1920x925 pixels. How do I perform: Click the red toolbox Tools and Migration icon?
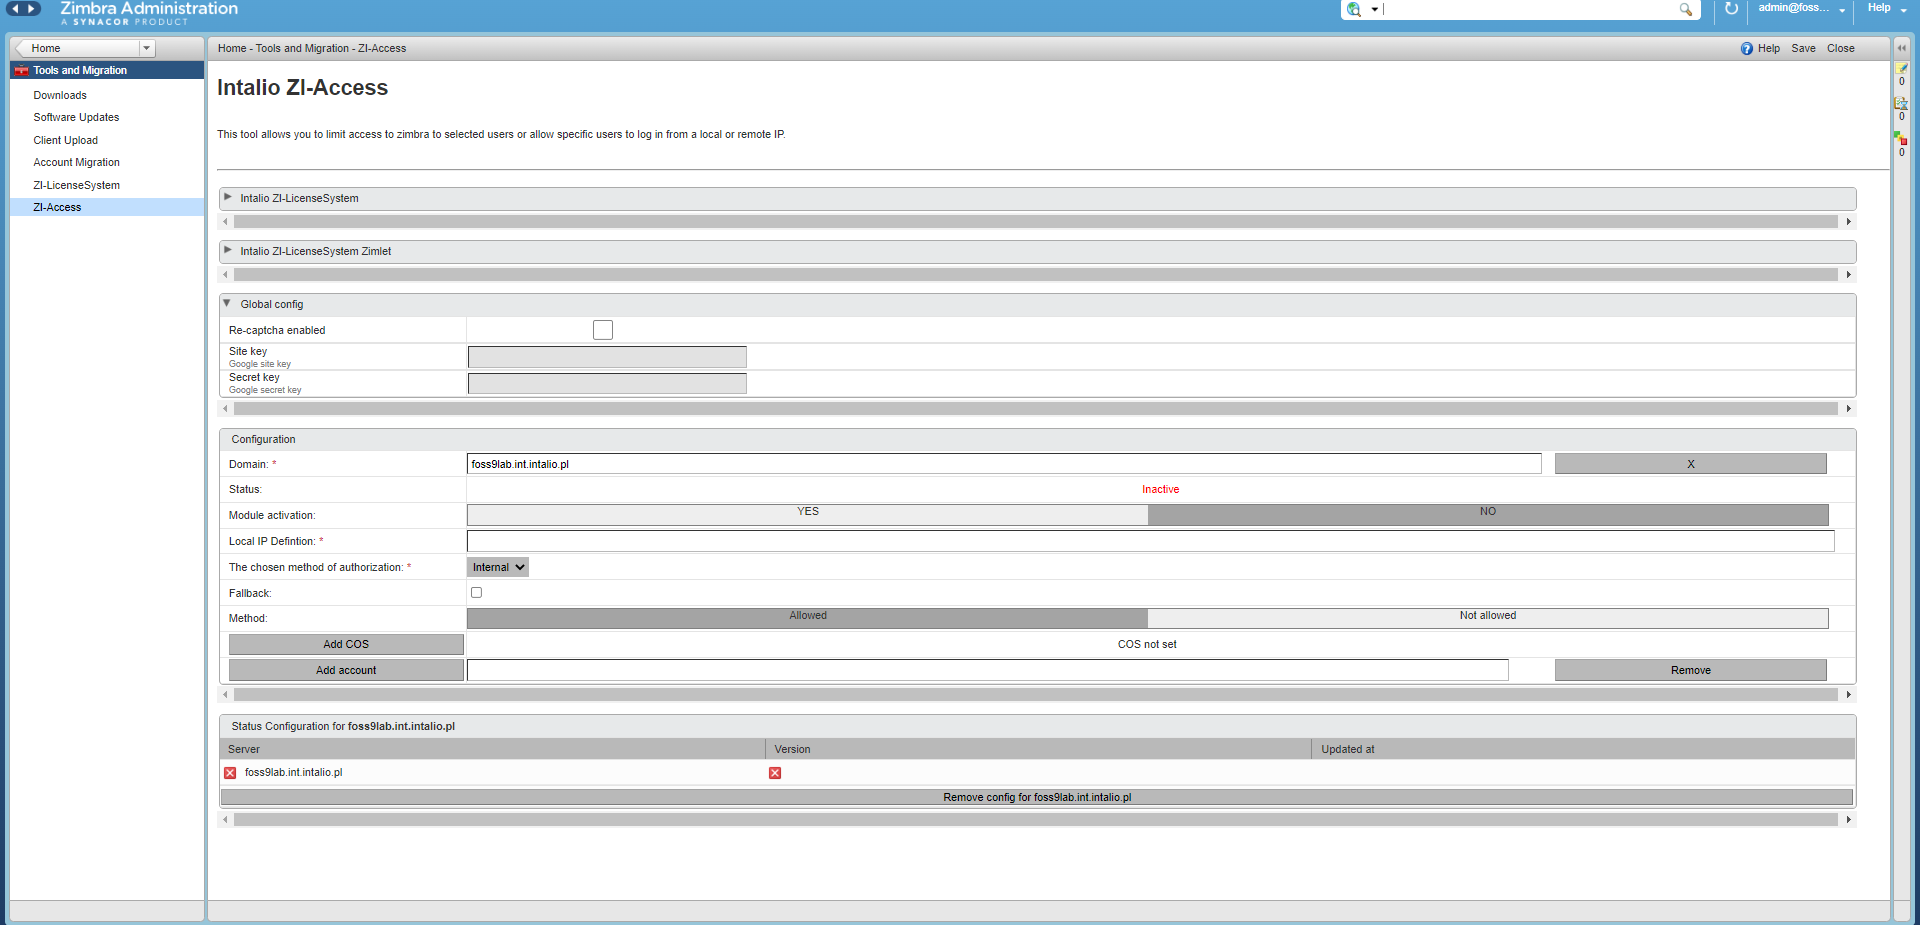(21, 70)
